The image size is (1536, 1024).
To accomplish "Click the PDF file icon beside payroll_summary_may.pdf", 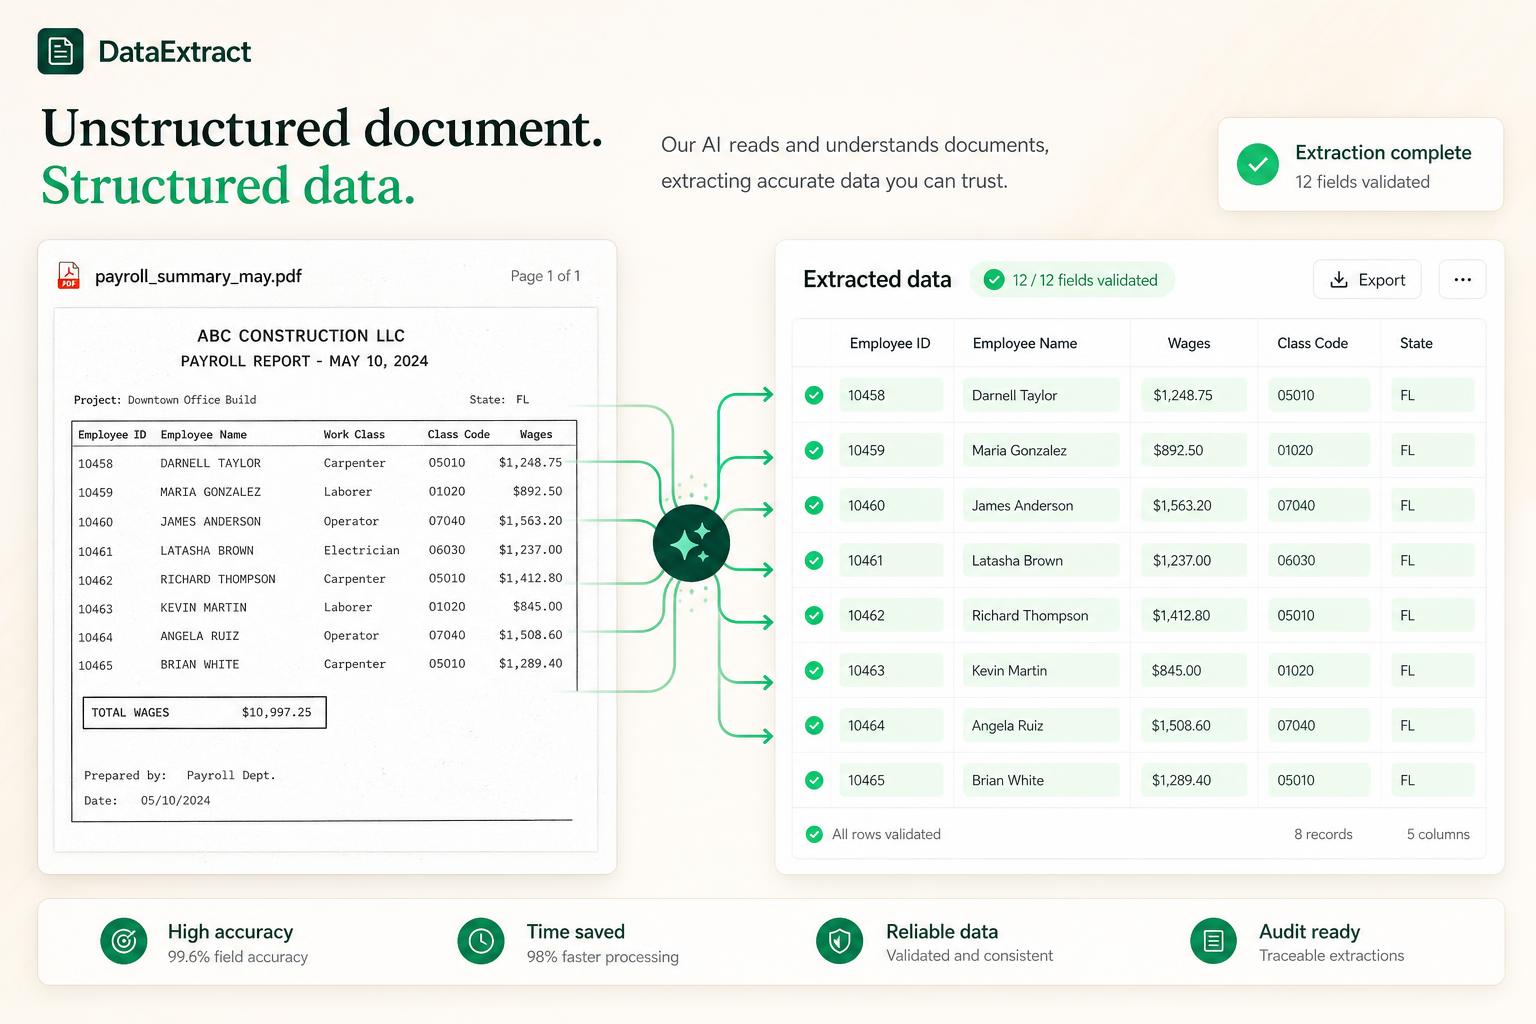I will (x=69, y=275).
